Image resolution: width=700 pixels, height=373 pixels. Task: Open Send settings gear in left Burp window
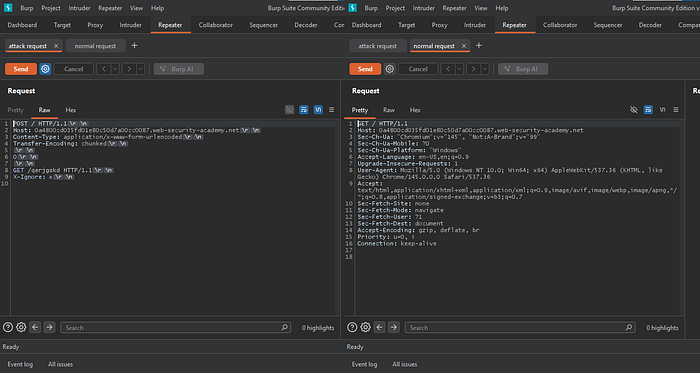45,69
